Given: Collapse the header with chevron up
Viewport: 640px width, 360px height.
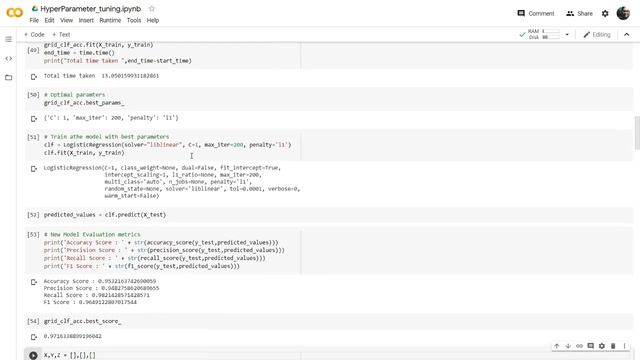Looking at the screenshot, I should click(x=627, y=35).
